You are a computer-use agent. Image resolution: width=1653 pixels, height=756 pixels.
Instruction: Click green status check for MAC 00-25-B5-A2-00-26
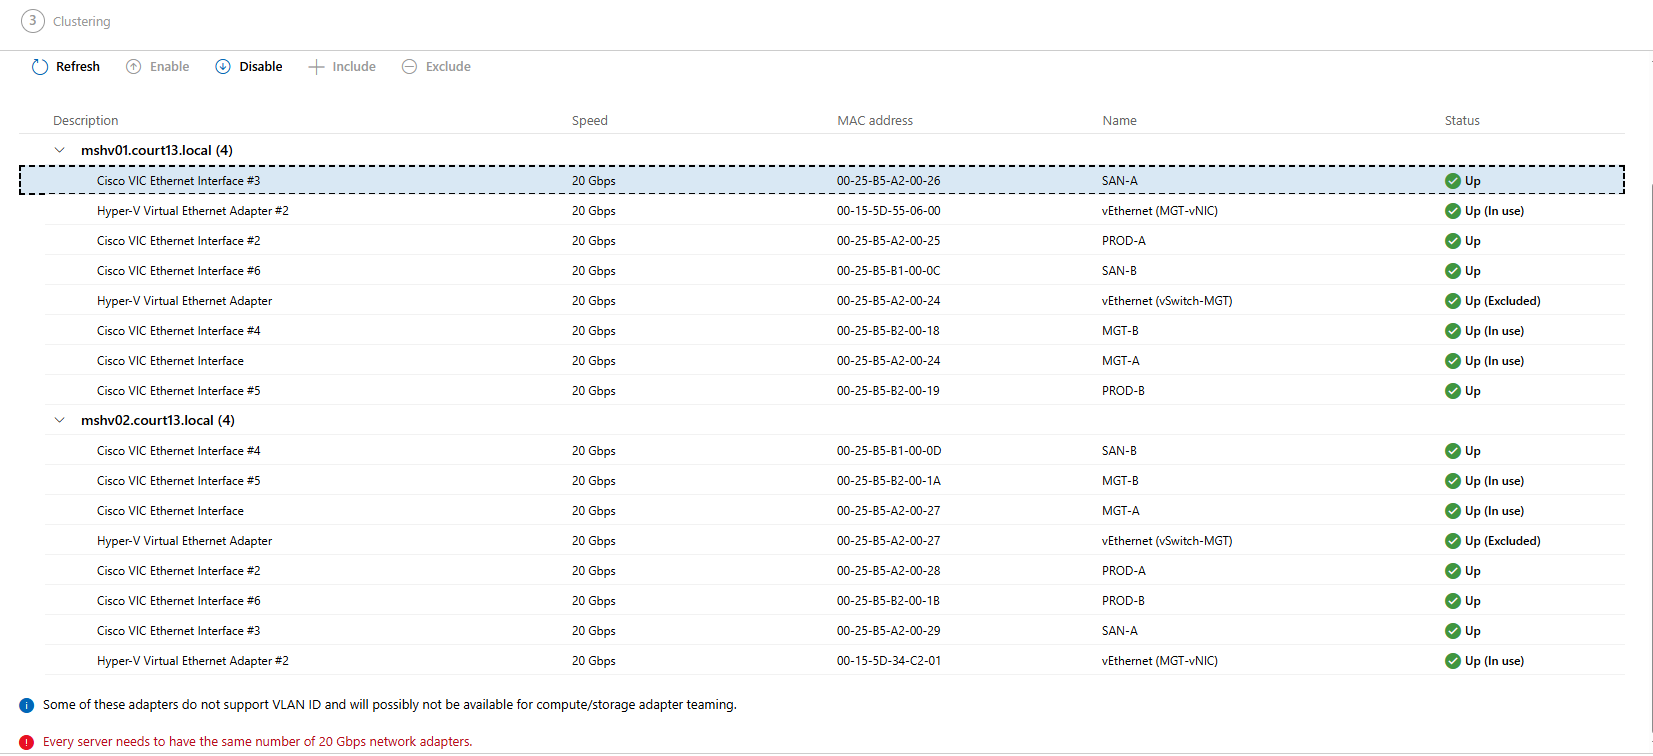[1453, 181]
